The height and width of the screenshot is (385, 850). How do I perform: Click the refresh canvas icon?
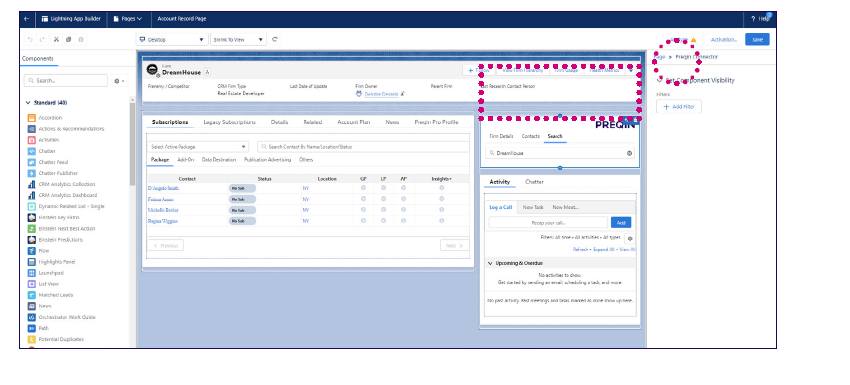[x=275, y=40]
